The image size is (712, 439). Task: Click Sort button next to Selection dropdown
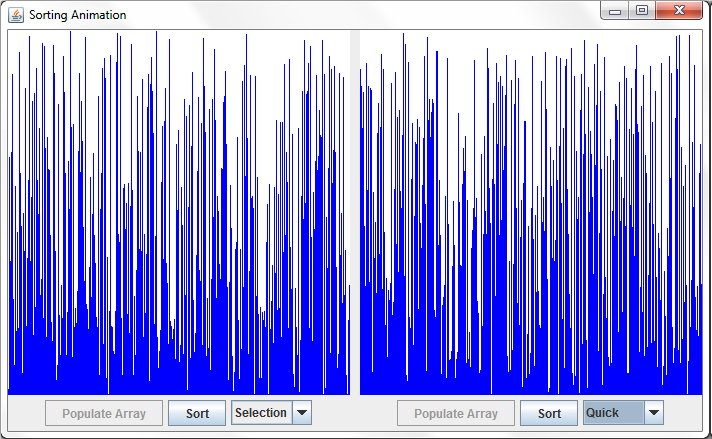click(197, 413)
